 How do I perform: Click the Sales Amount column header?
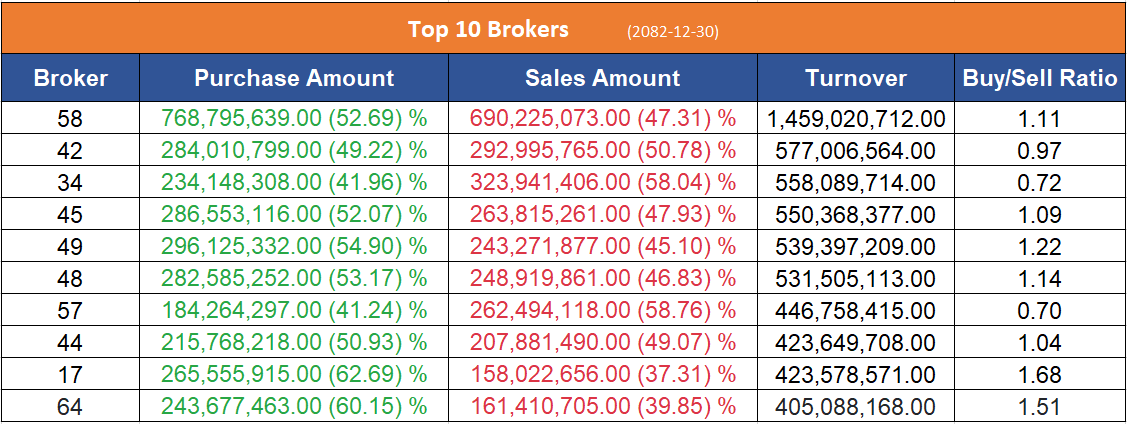click(x=602, y=78)
